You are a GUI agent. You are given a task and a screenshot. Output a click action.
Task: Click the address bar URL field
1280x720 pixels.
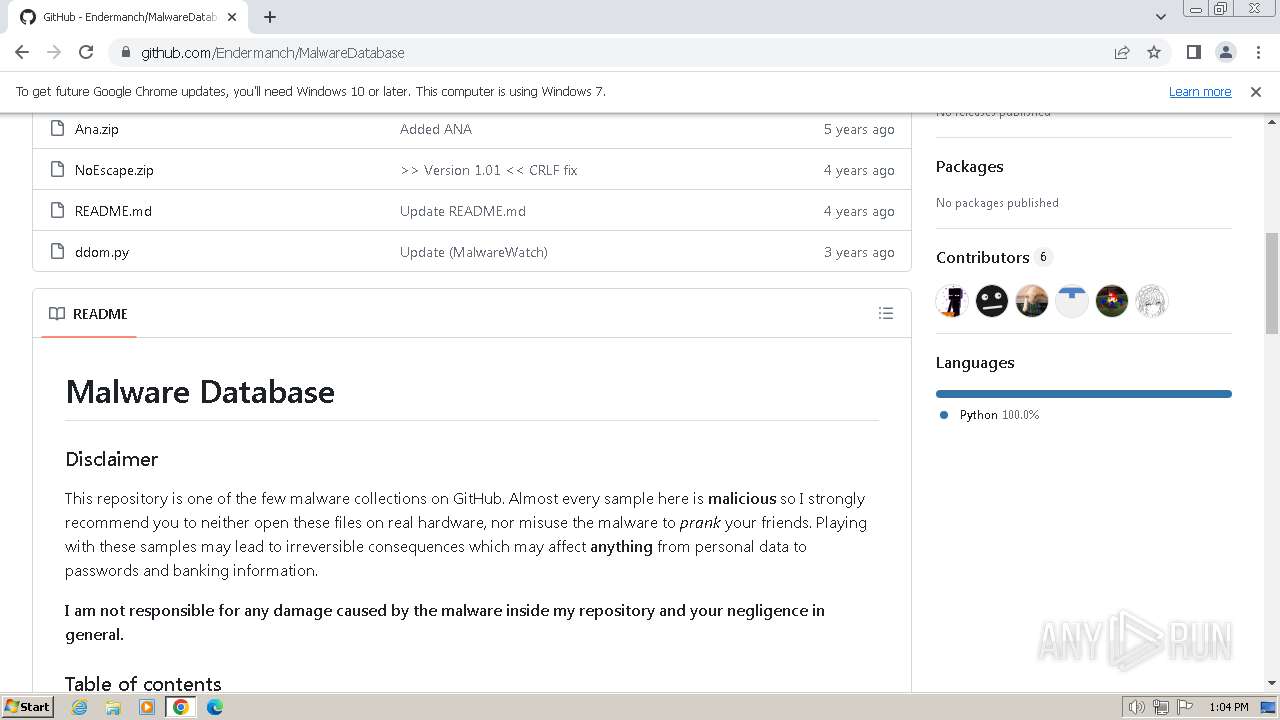click(x=600, y=52)
